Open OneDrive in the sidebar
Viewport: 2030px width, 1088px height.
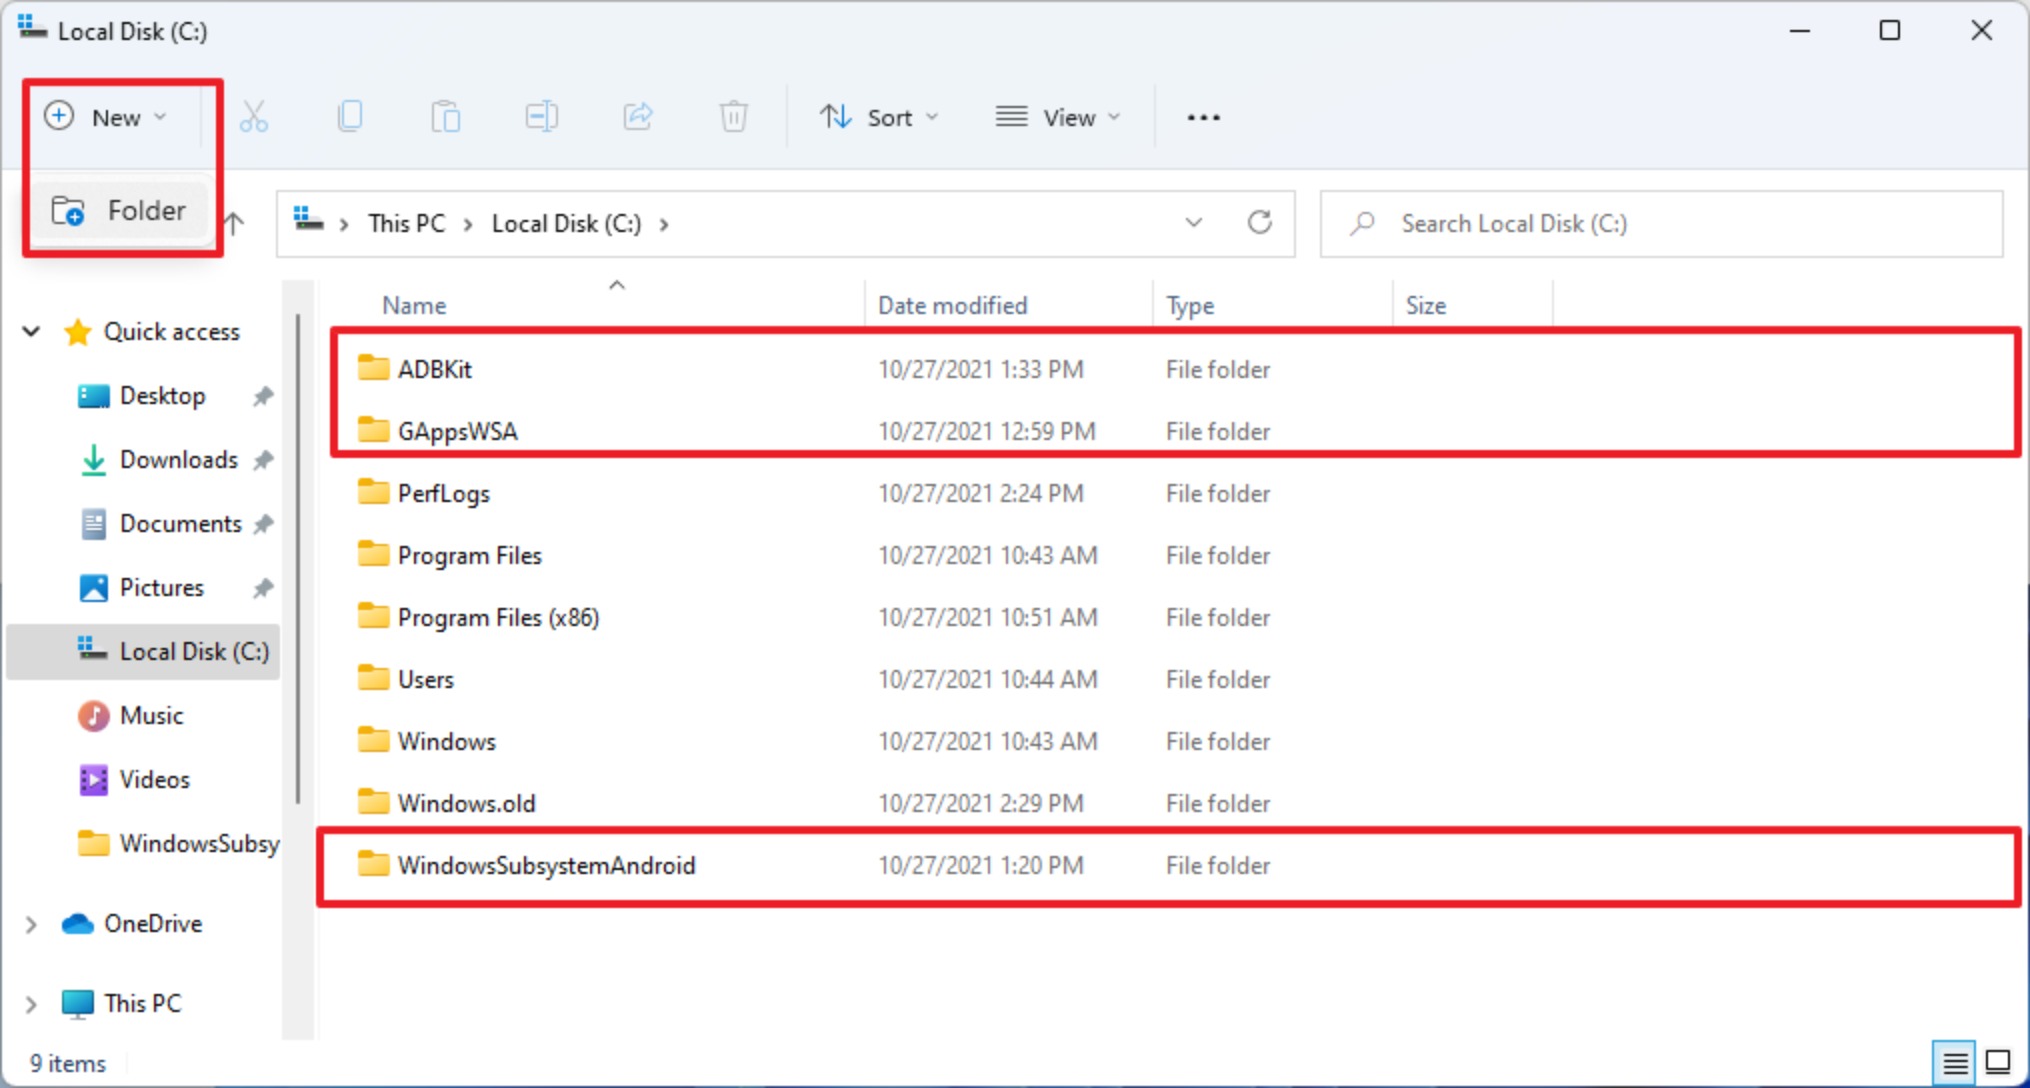[x=152, y=923]
